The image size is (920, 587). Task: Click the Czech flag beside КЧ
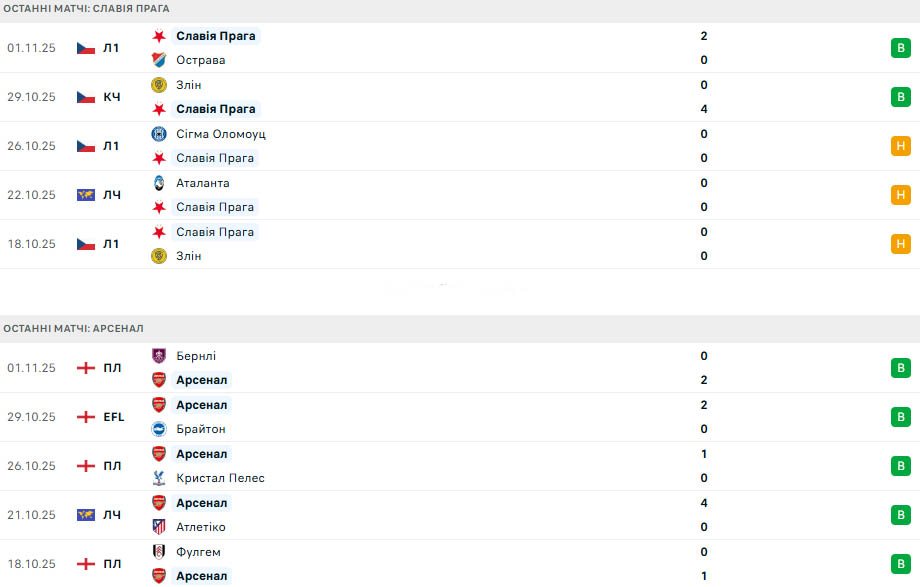[x=86, y=97]
